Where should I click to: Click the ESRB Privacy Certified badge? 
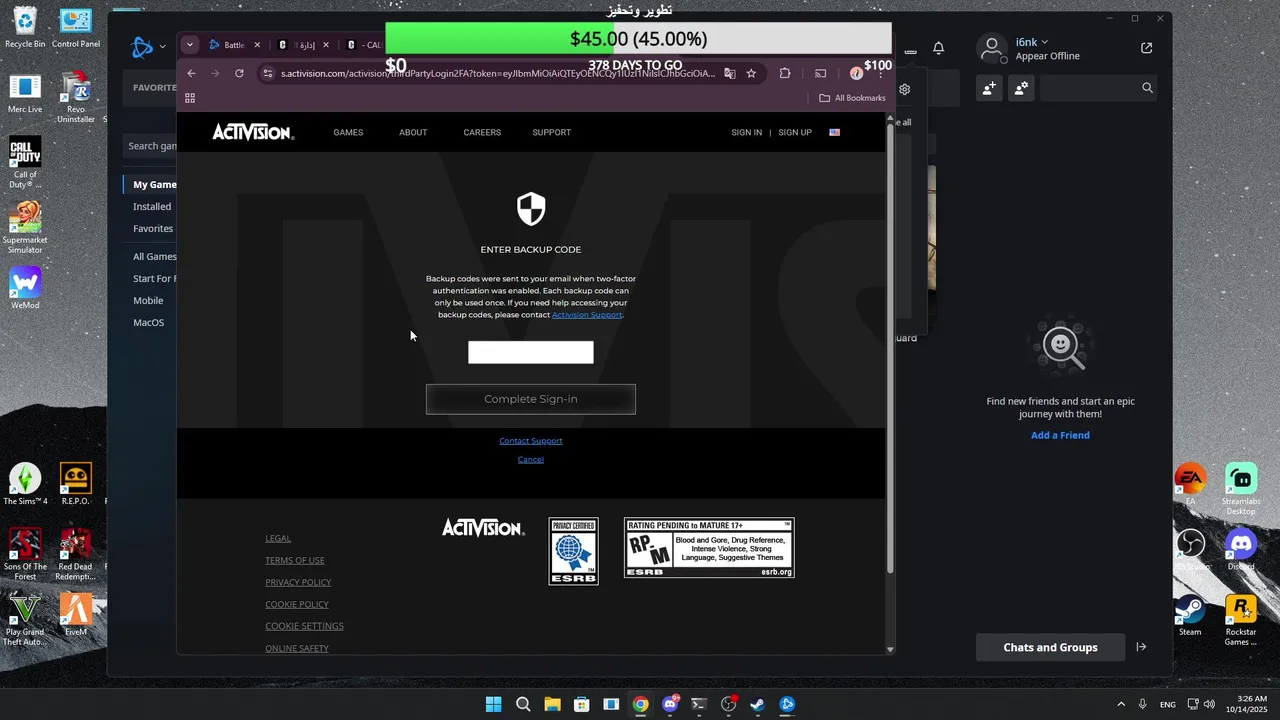point(573,551)
